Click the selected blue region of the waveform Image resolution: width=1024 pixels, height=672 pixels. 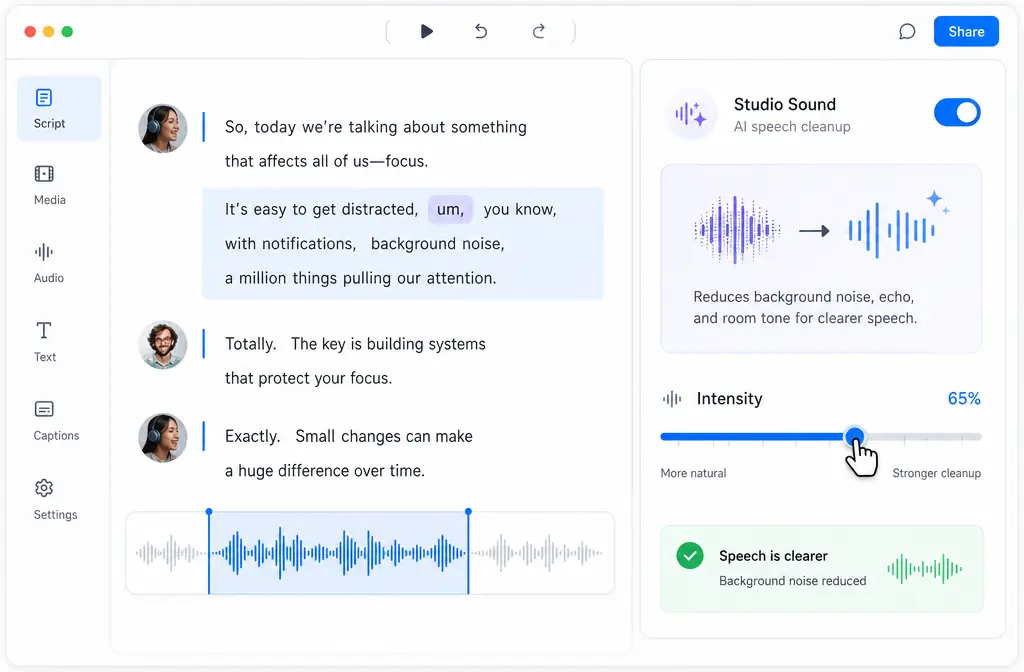coord(338,553)
